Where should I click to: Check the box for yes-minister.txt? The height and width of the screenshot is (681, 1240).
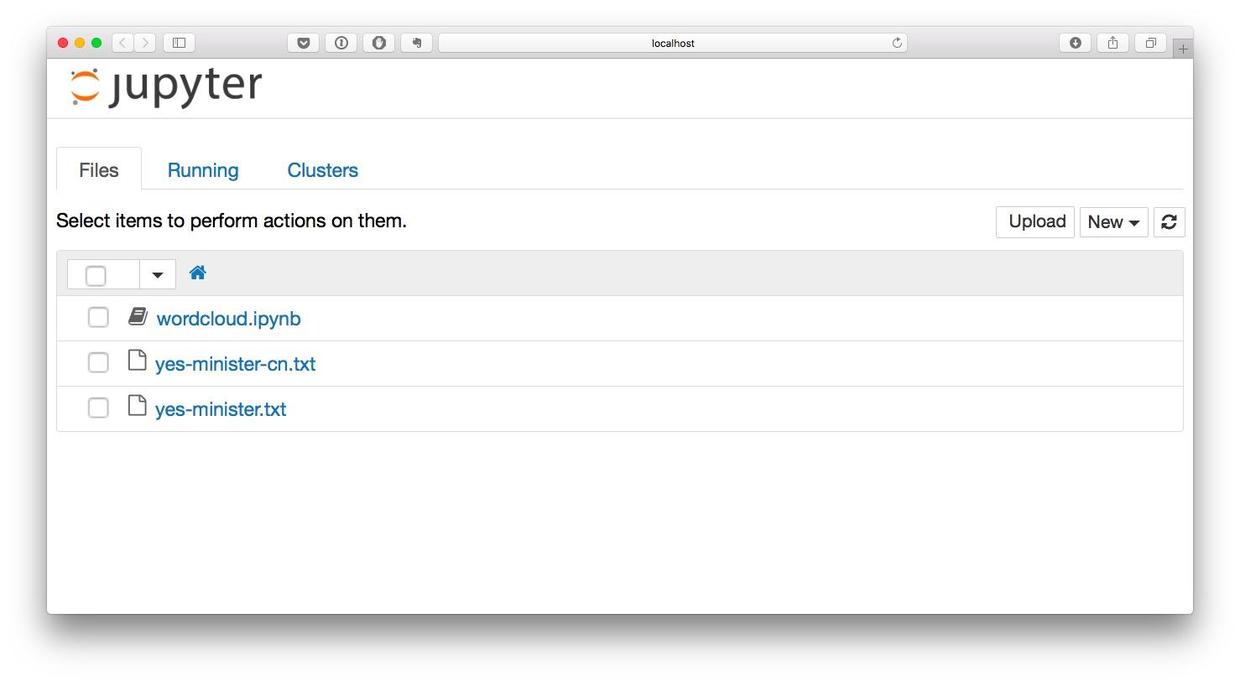click(98, 408)
